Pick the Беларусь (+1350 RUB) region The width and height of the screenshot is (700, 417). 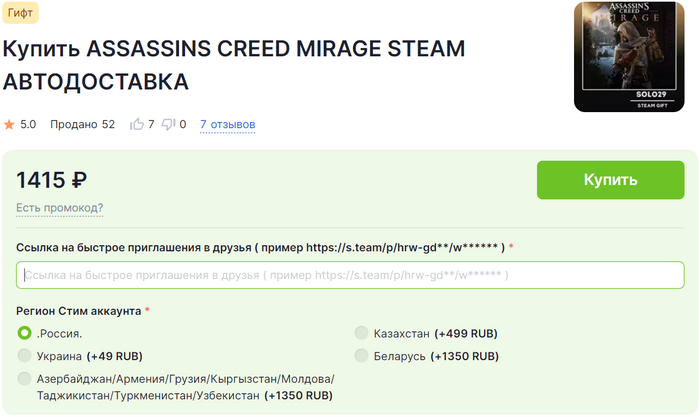(x=361, y=355)
